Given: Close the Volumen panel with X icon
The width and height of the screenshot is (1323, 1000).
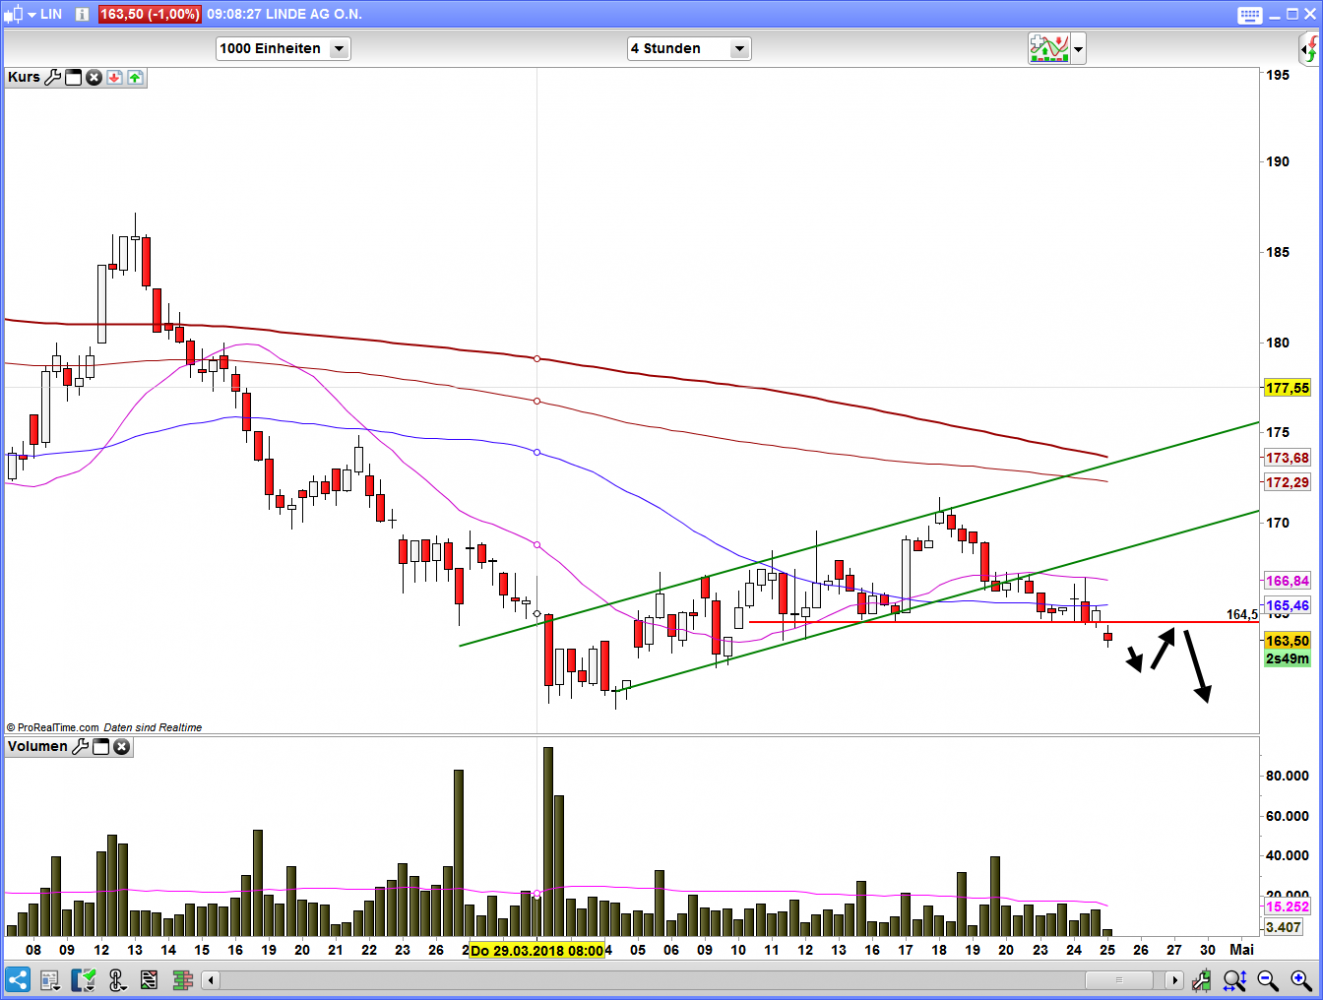Looking at the screenshot, I should pyautogui.click(x=122, y=746).
